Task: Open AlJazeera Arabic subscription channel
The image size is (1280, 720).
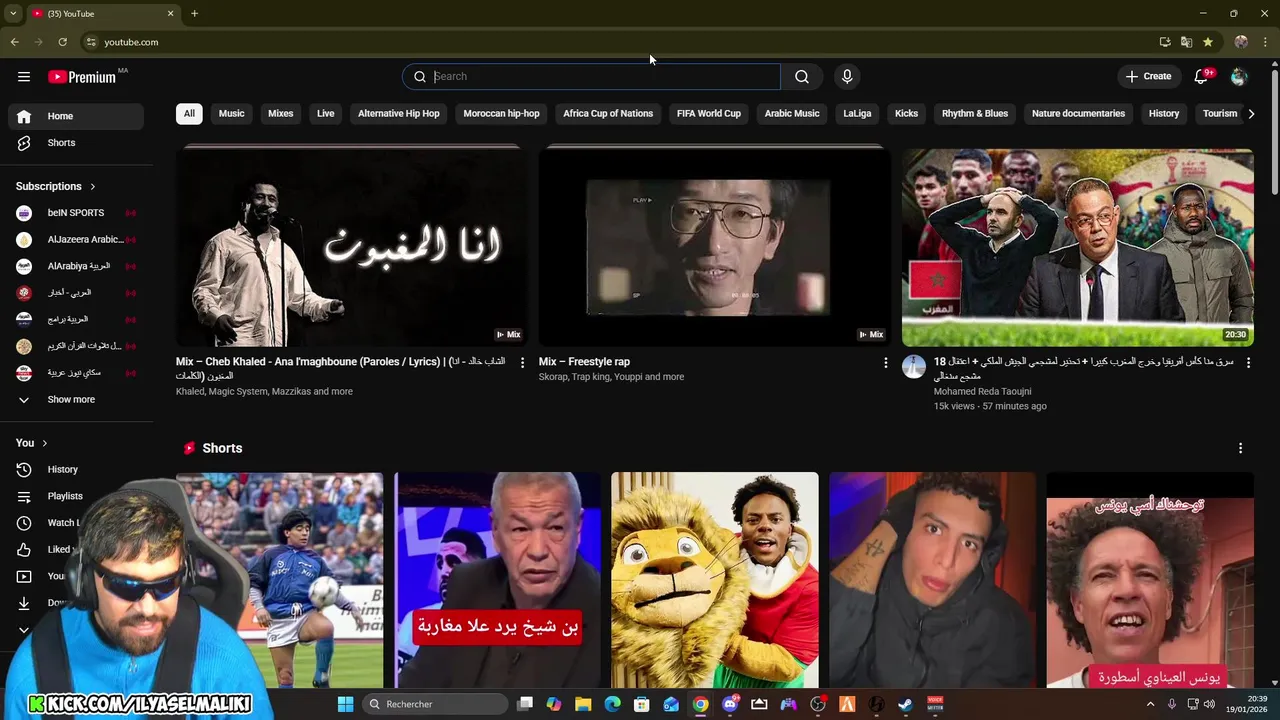Action: [x=76, y=239]
